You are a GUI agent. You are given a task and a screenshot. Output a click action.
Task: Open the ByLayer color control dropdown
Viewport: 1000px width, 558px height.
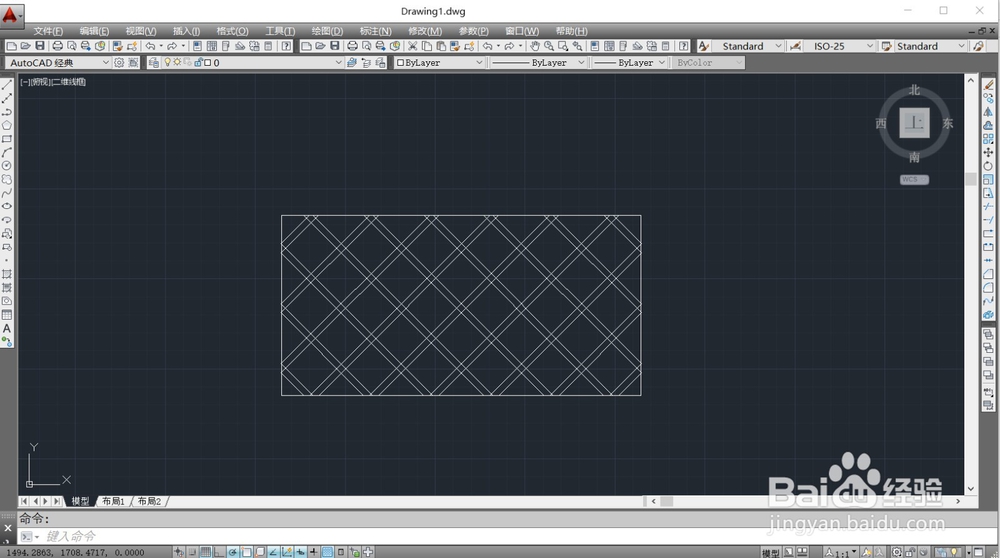tap(479, 62)
